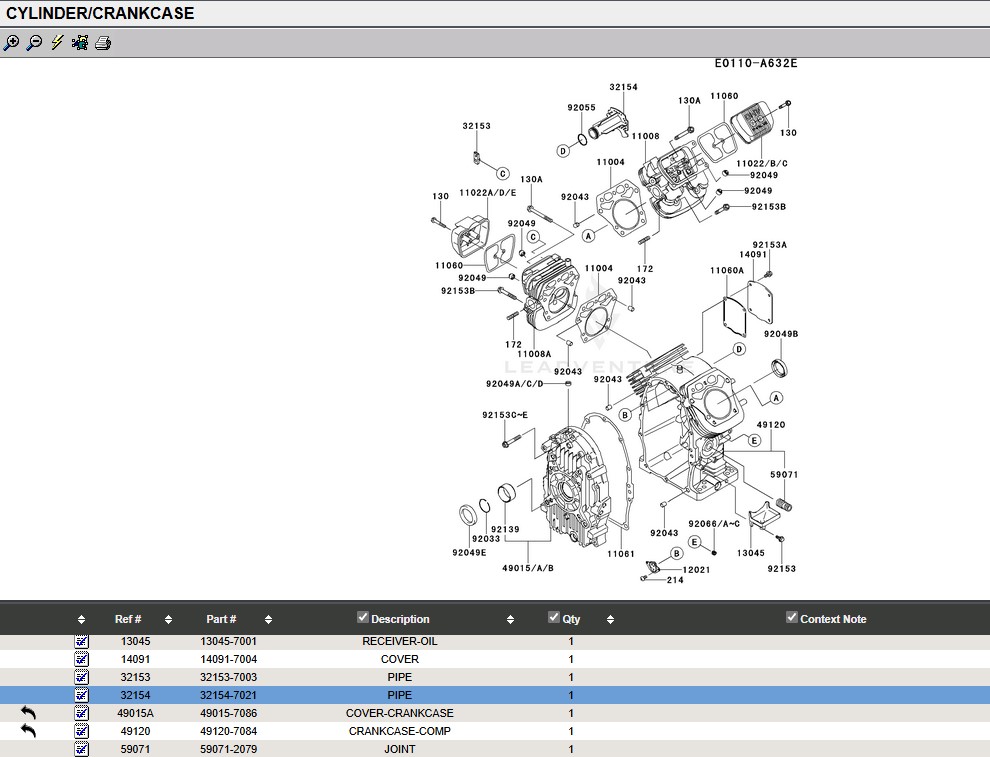
Task: Print the diagram using printer icon
Action: 103,43
